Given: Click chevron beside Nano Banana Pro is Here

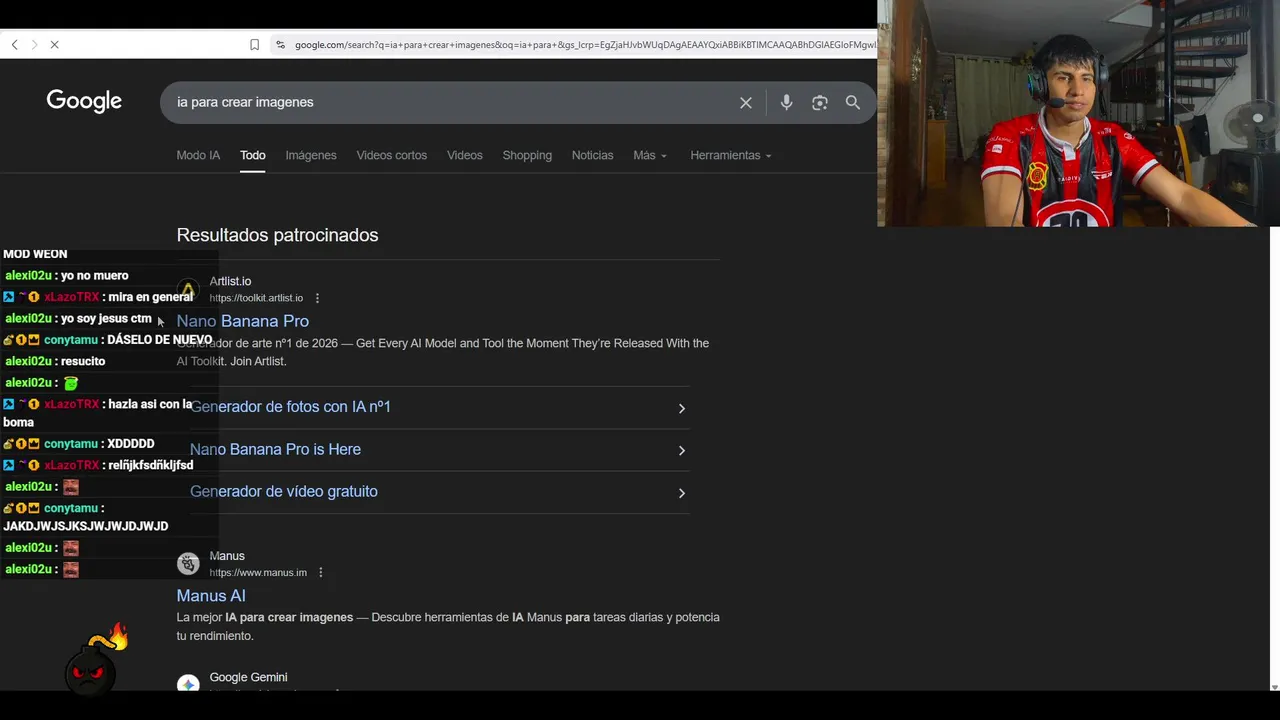Looking at the screenshot, I should pyautogui.click(x=682, y=450).
